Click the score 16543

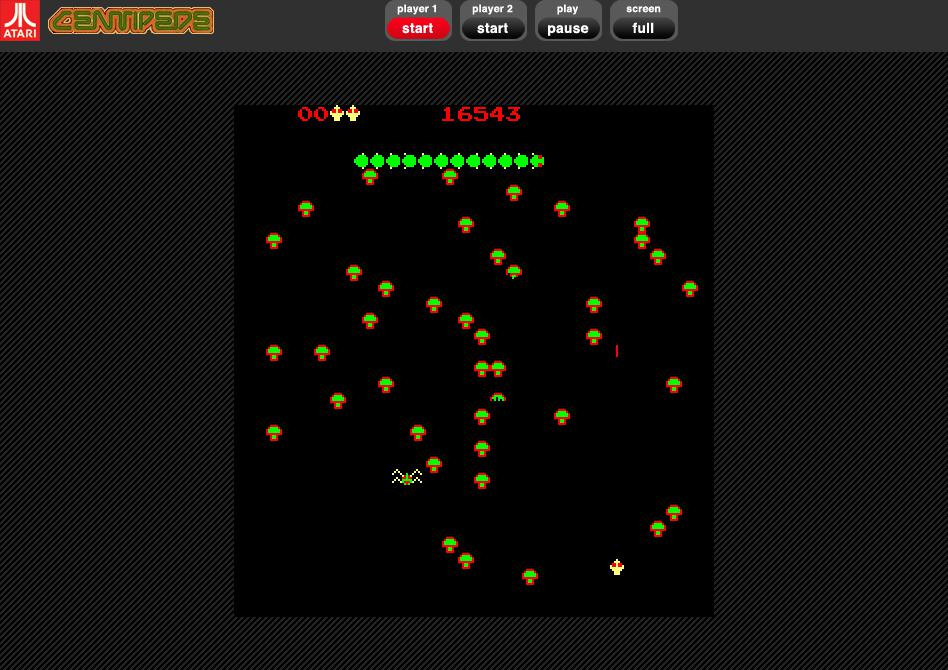tap(481, 114)
